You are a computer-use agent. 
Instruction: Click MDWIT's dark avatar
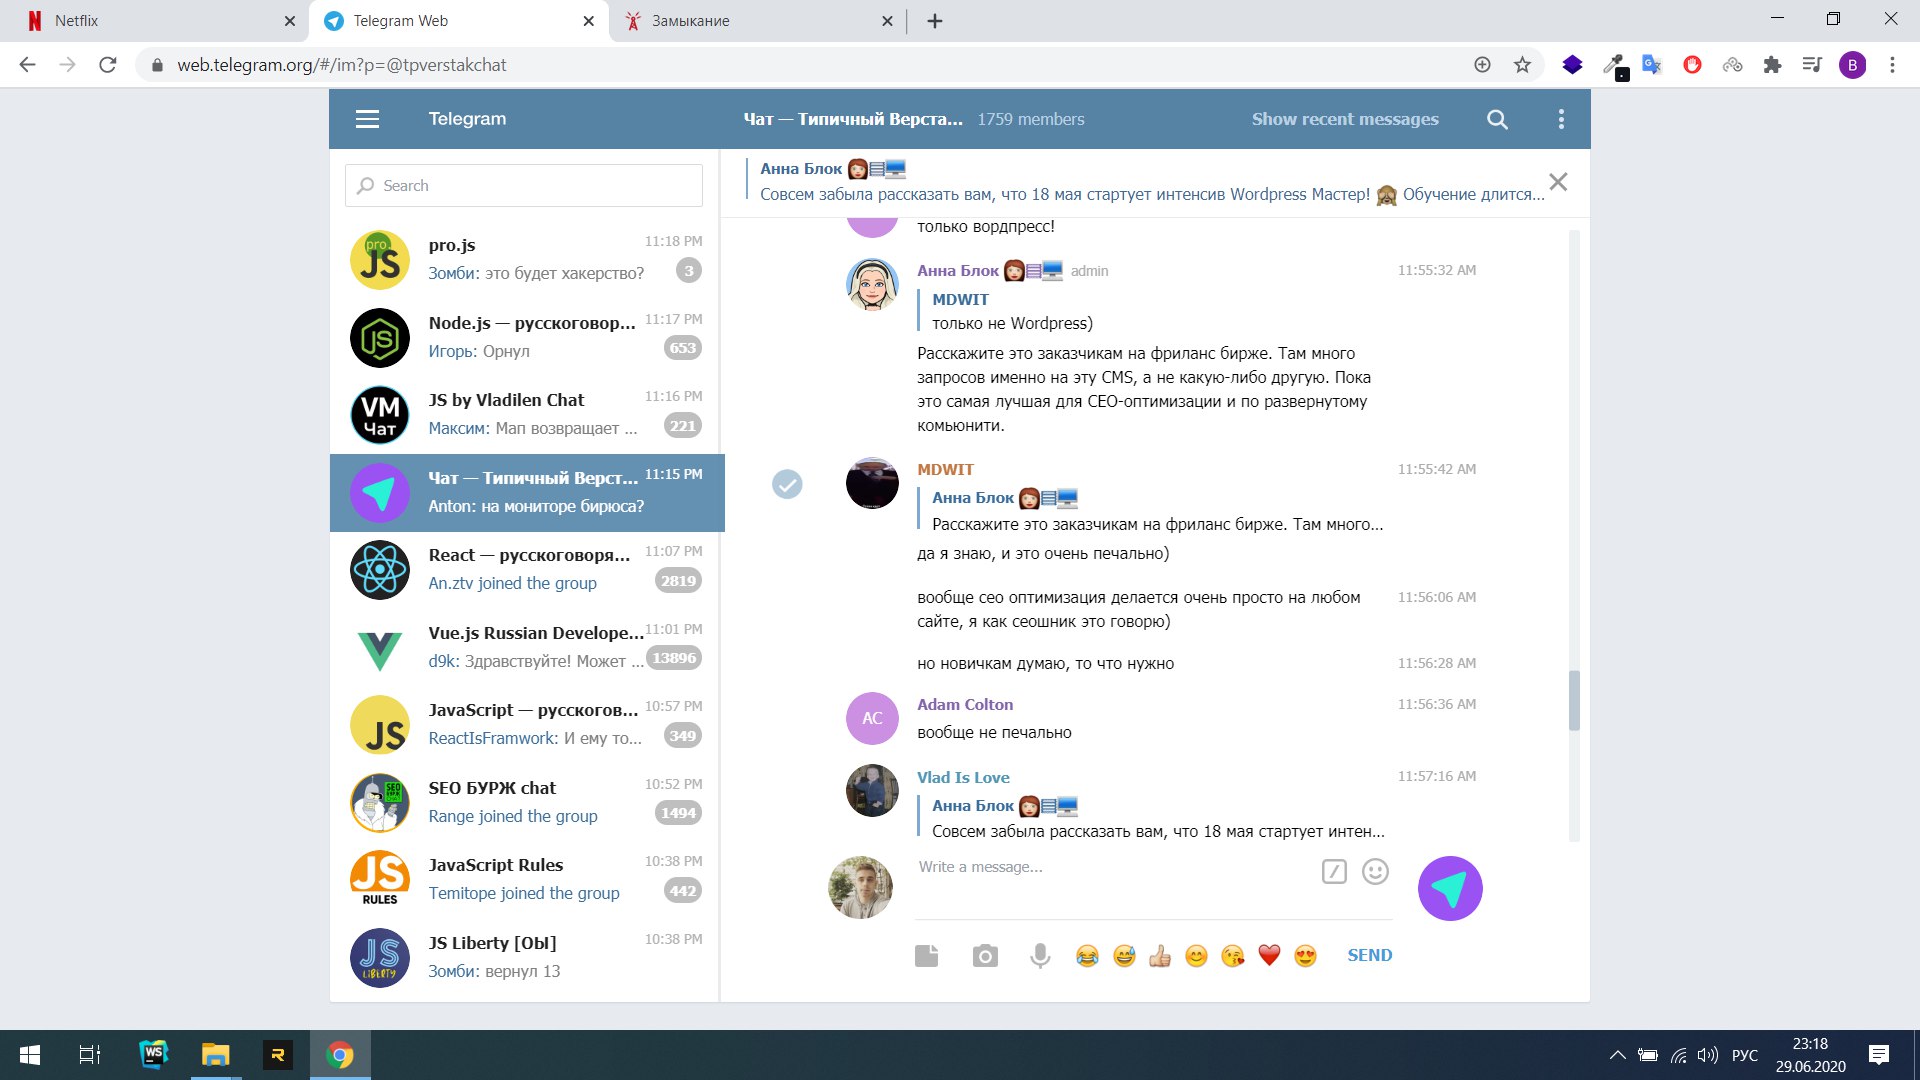[872, 483]
